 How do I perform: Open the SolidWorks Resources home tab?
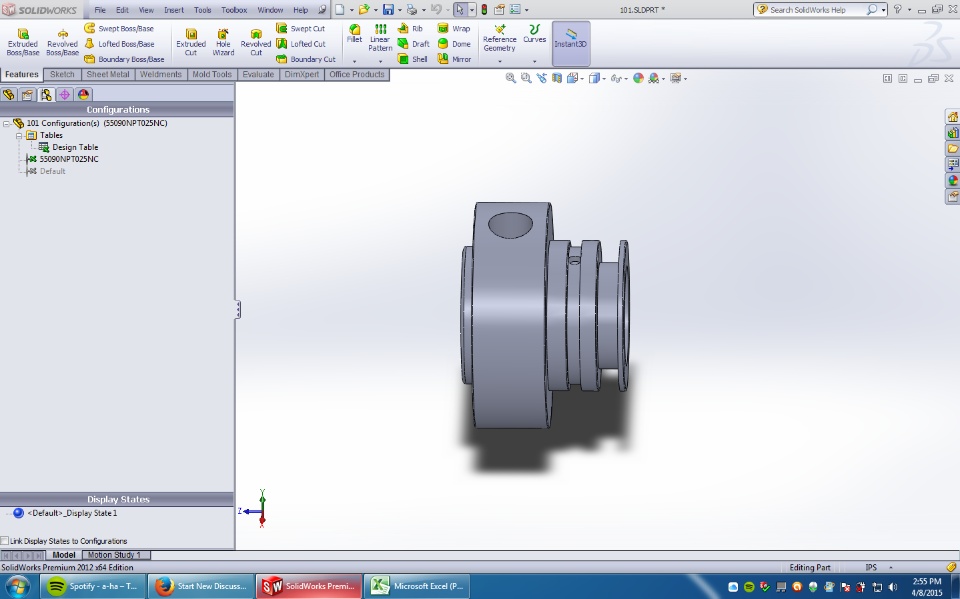click(953, 117)
